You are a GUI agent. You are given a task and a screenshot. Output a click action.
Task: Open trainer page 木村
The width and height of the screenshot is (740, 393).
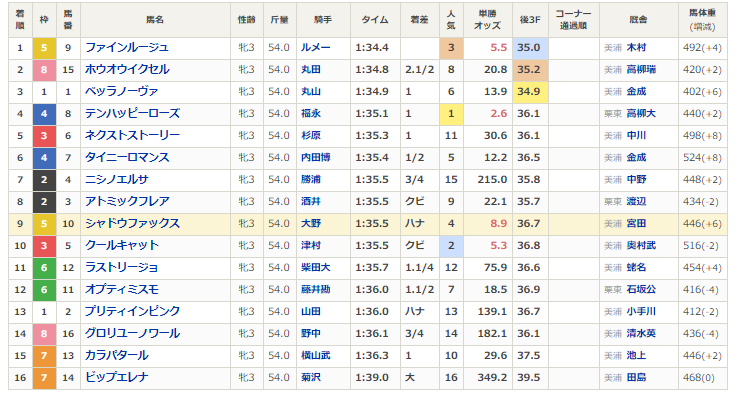coord(636,48)
